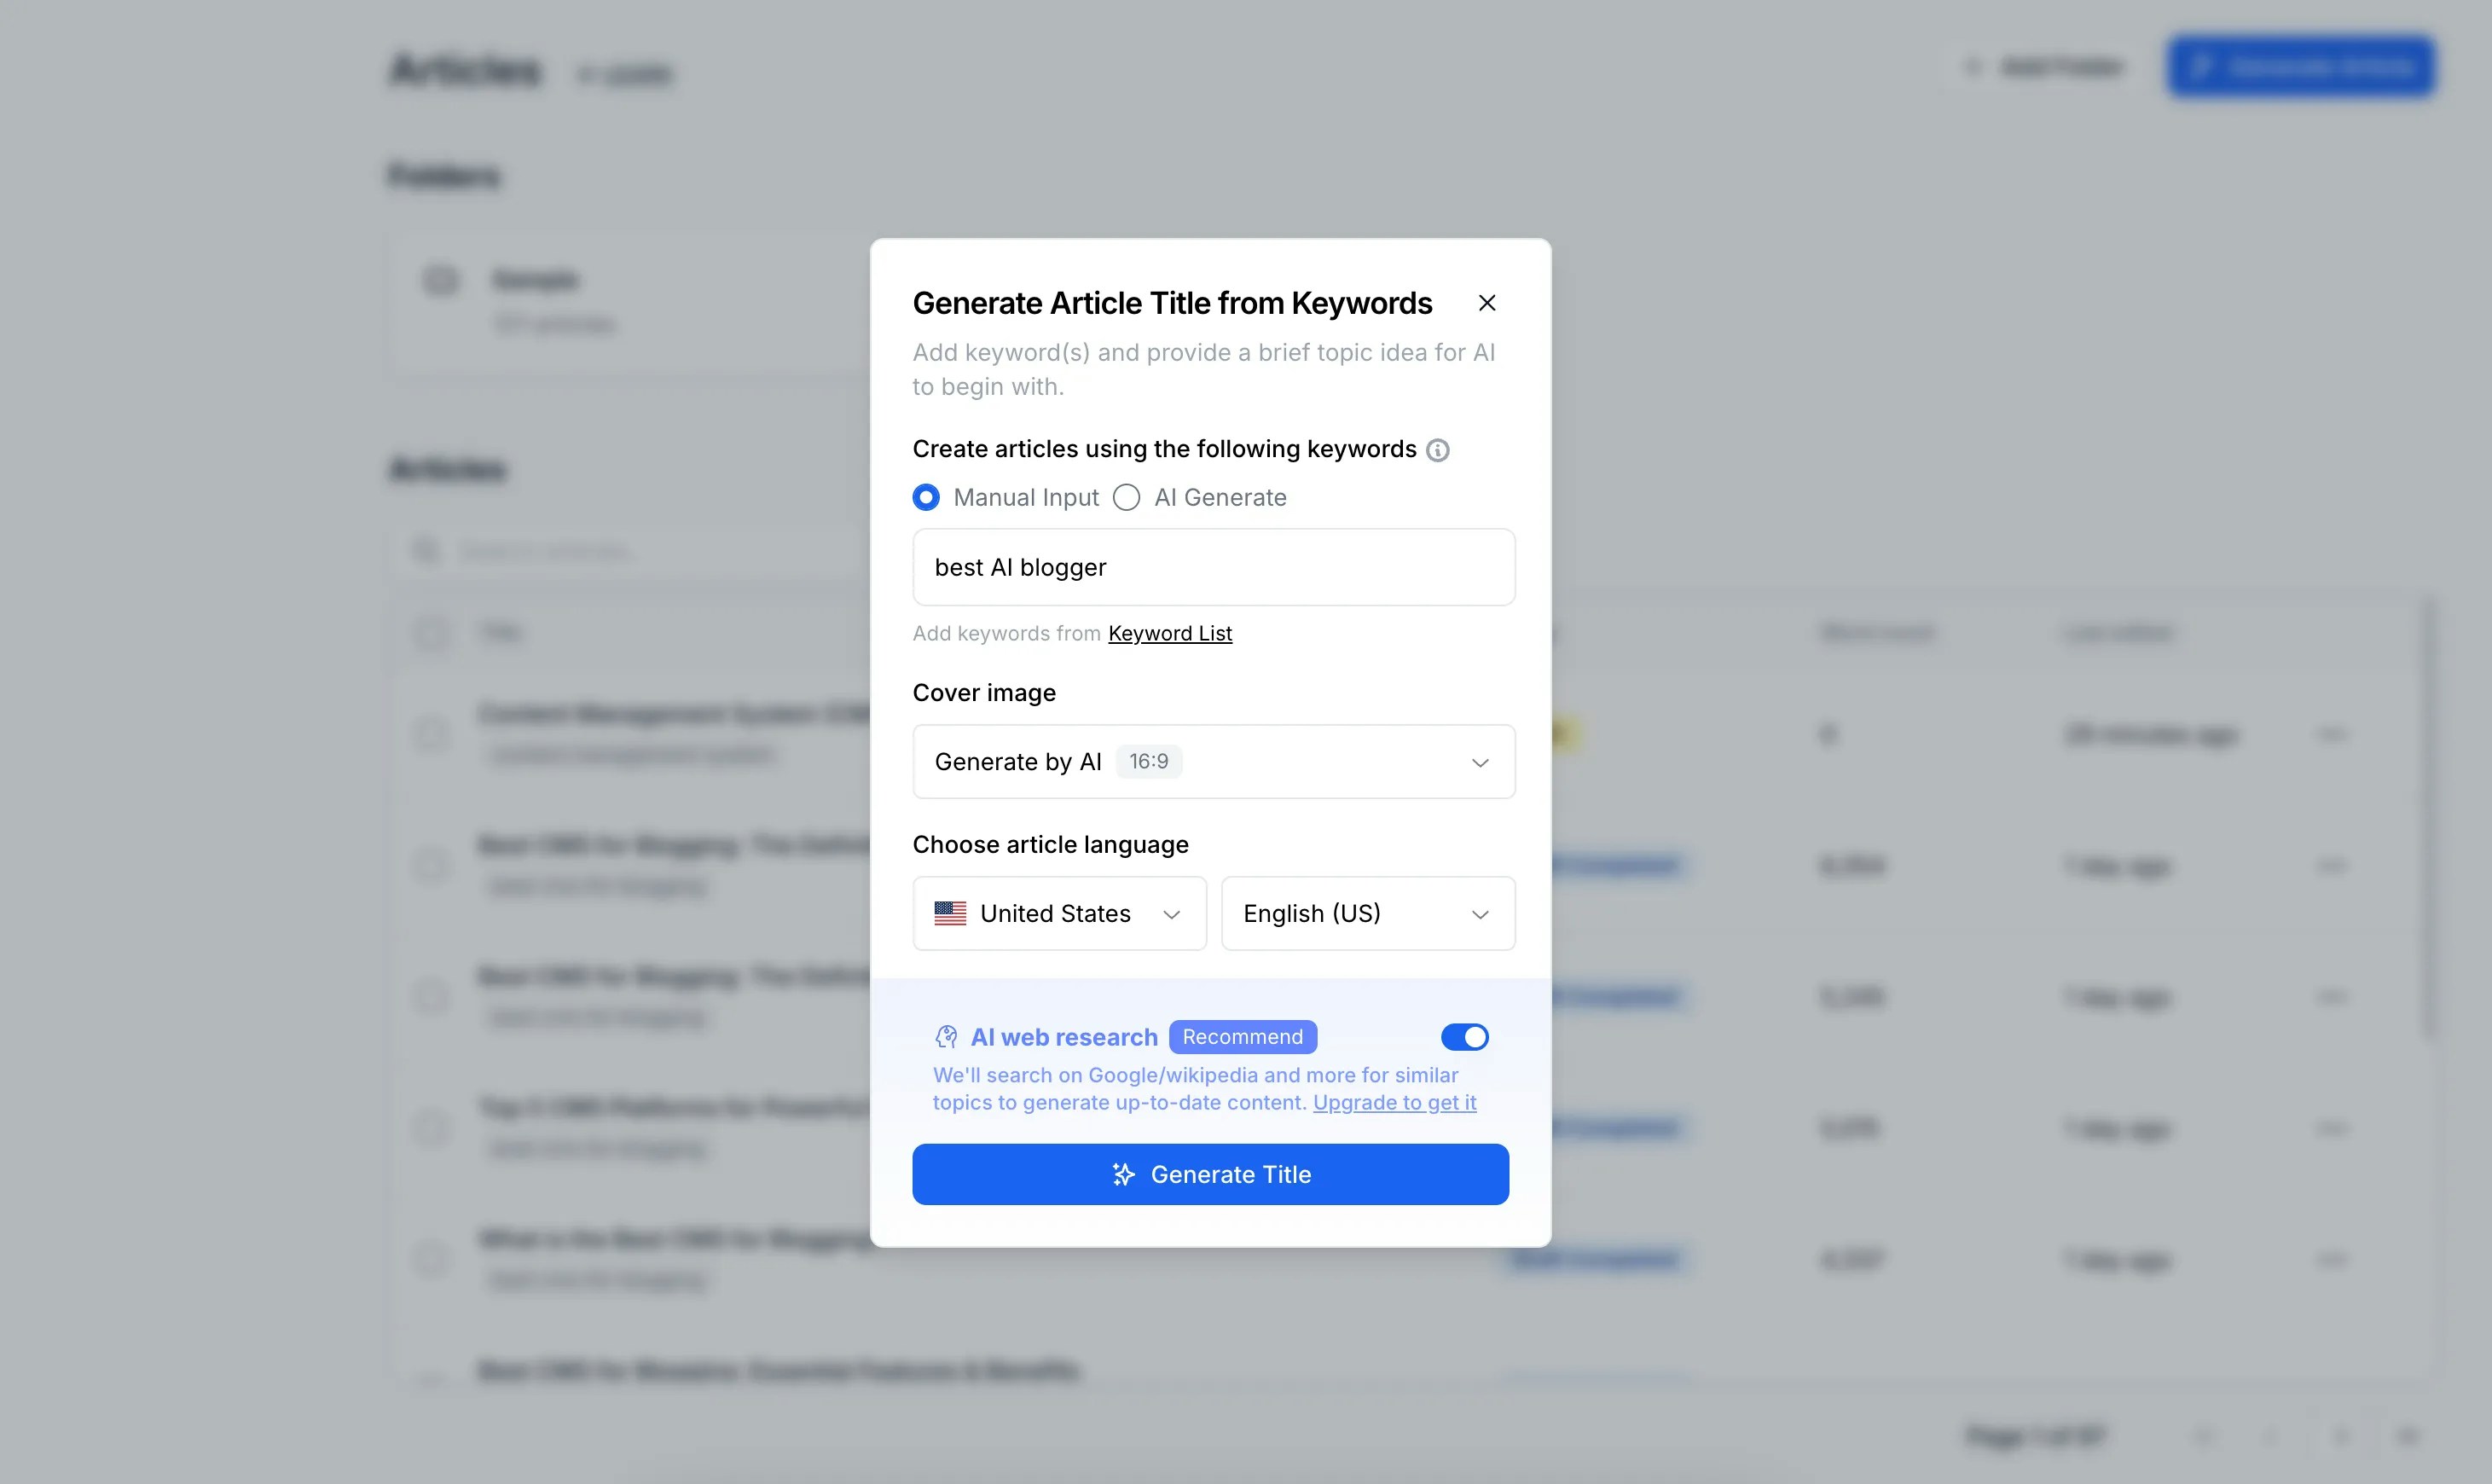Open the English (US) language dropdown
Screen dimensions: 2492x1484
(1367, 913)
